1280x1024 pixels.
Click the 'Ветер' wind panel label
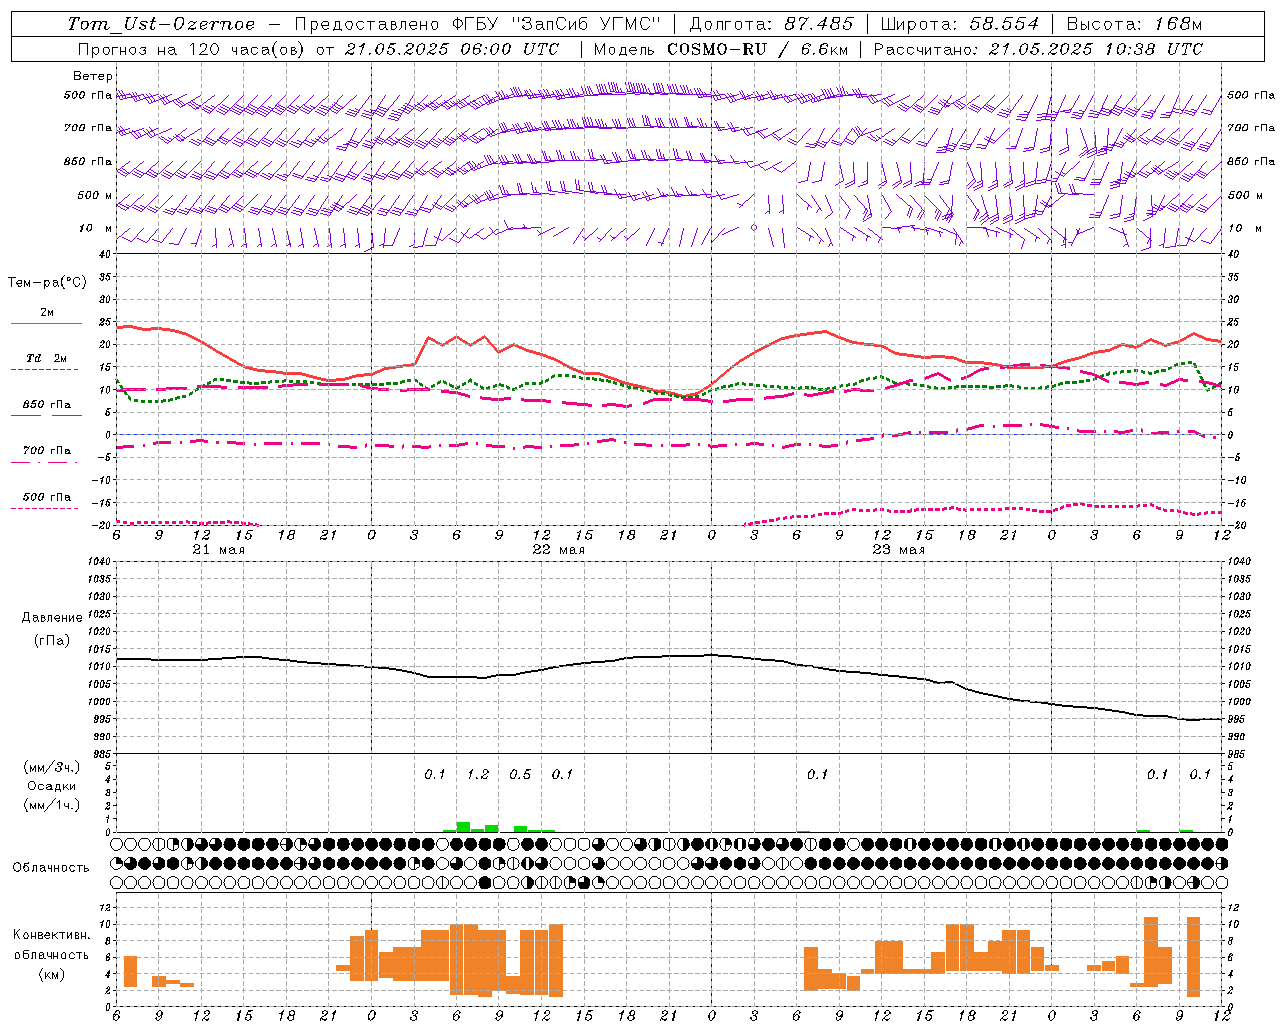pyautogui.click(x=93, y=76)
